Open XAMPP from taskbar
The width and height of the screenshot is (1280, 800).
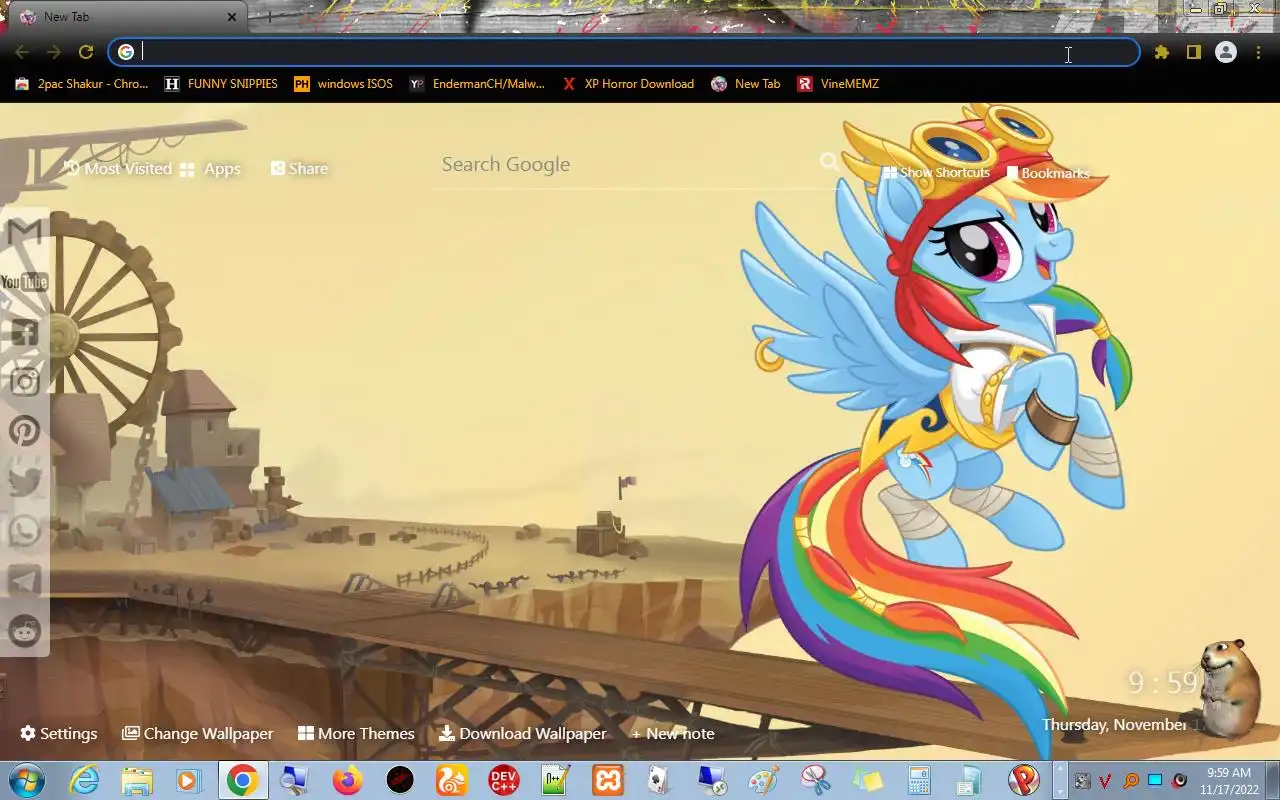coord(608,780)
